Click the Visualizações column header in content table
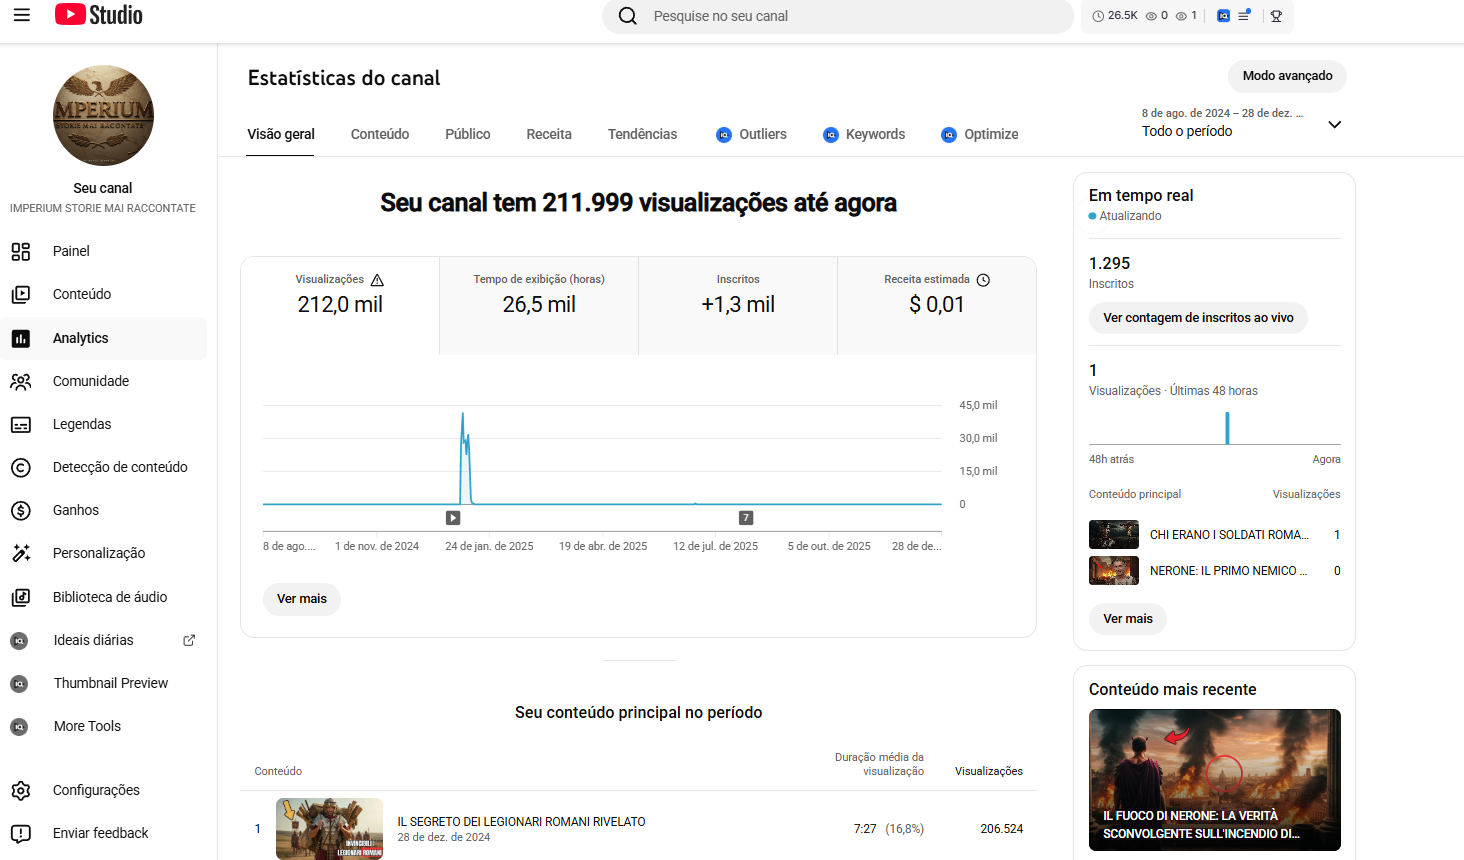Image resolution: width=1464 pixels, height=860 pixels. (989, 771)
